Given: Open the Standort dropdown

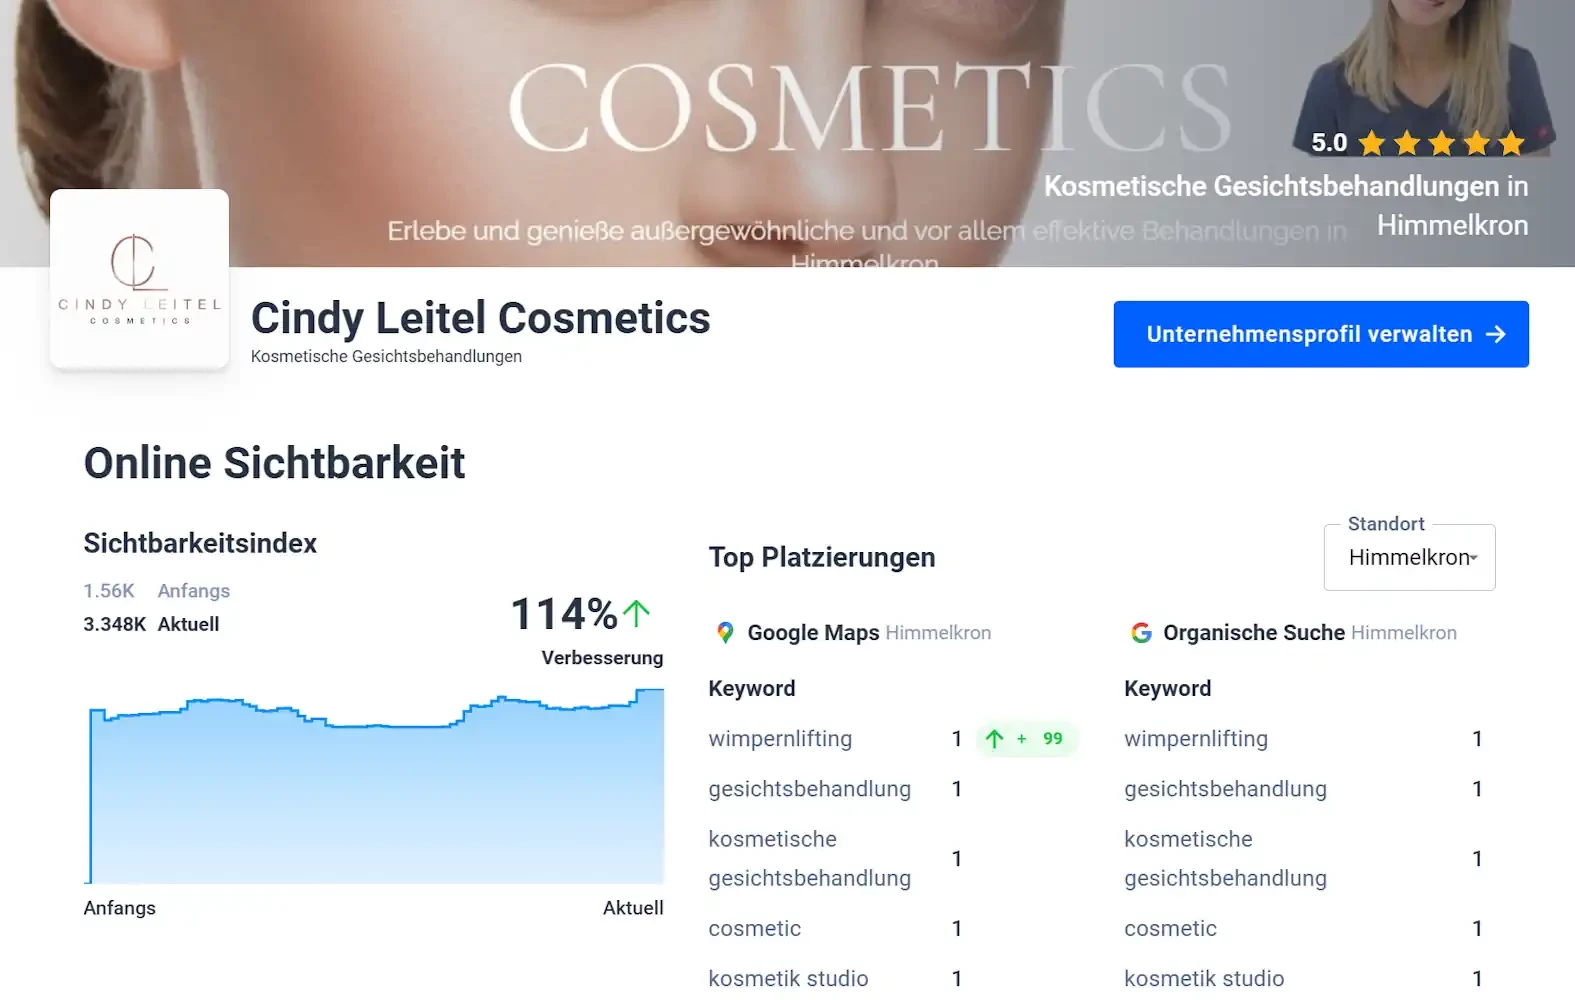Looking at the screenshot, I should tap(1409, 557).
